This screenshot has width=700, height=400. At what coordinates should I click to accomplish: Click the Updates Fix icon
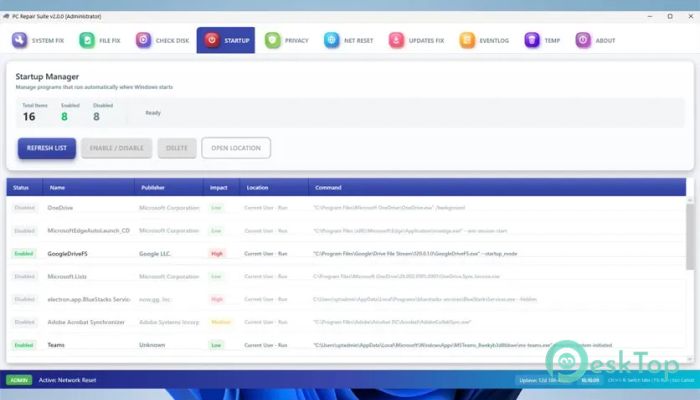(396, 40)
